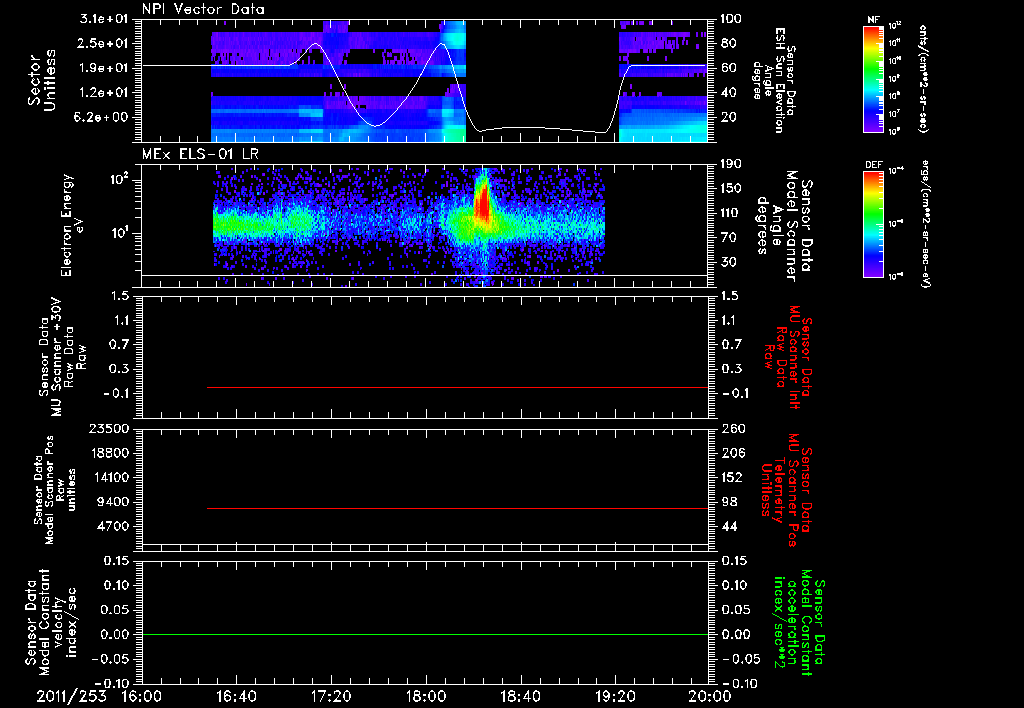This screenshot has width=1024, height=708.
Task: Click the red 'MU Scanner Inh Raw Data' label
Action: tap(789, 358)
